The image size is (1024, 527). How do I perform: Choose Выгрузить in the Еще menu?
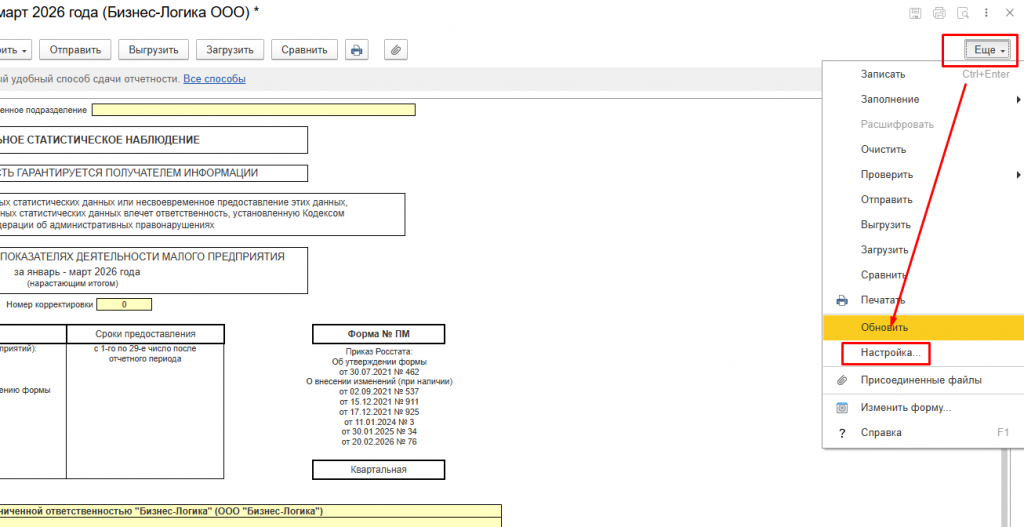pos(923,225)
